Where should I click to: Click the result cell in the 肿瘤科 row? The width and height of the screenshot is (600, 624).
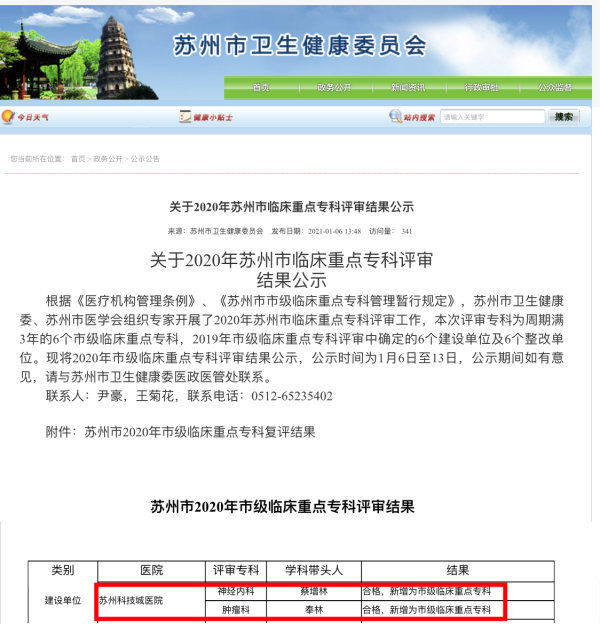click(458, 610)
